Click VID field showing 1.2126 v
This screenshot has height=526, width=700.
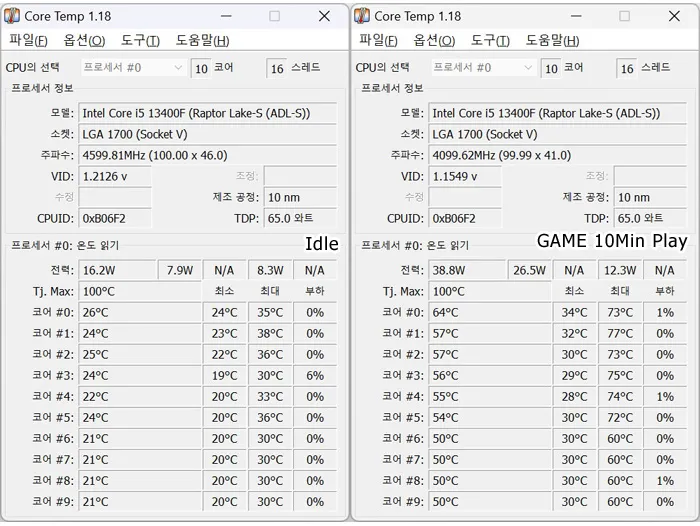pos(115,176)
